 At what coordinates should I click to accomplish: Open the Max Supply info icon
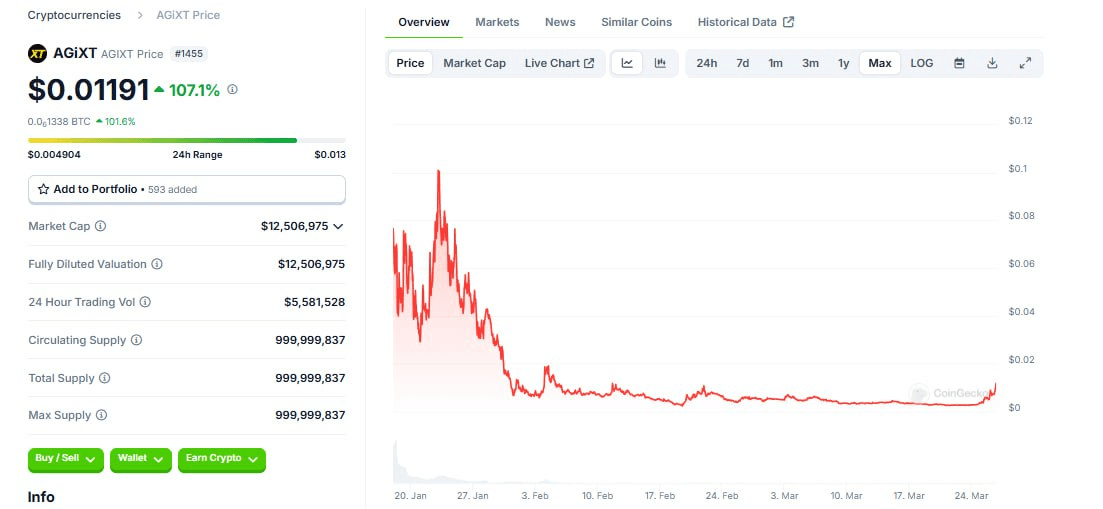(101, 415)
